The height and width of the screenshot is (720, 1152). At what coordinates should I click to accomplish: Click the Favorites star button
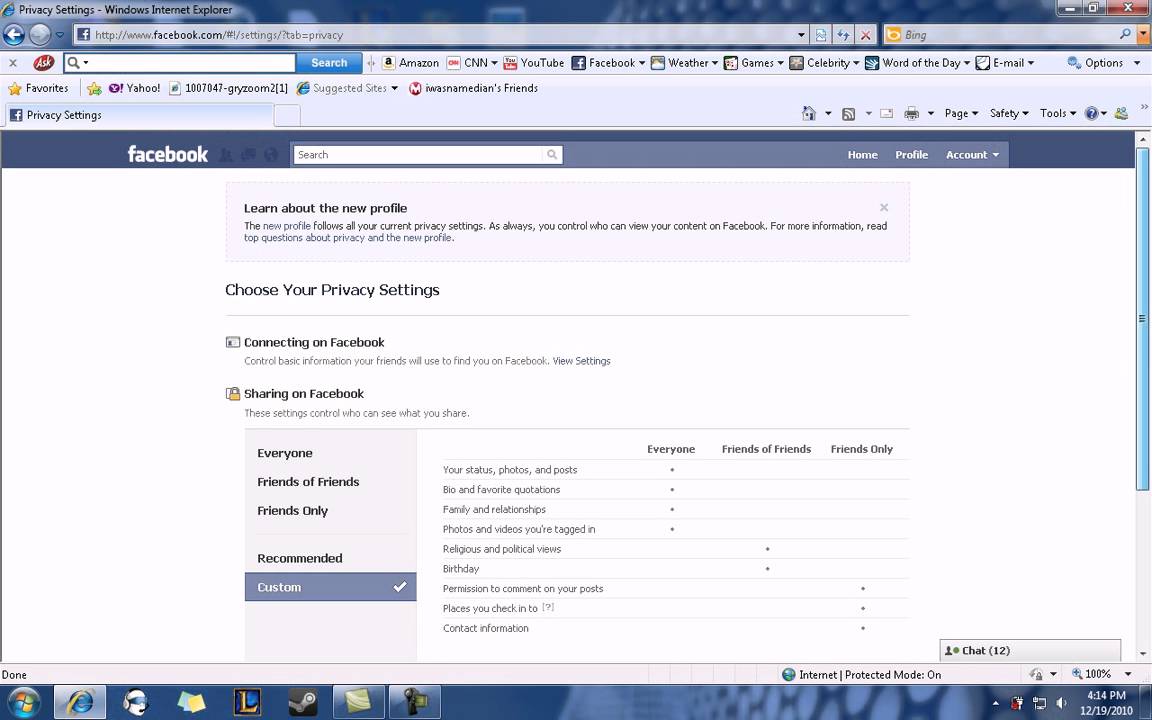(38, 88)
